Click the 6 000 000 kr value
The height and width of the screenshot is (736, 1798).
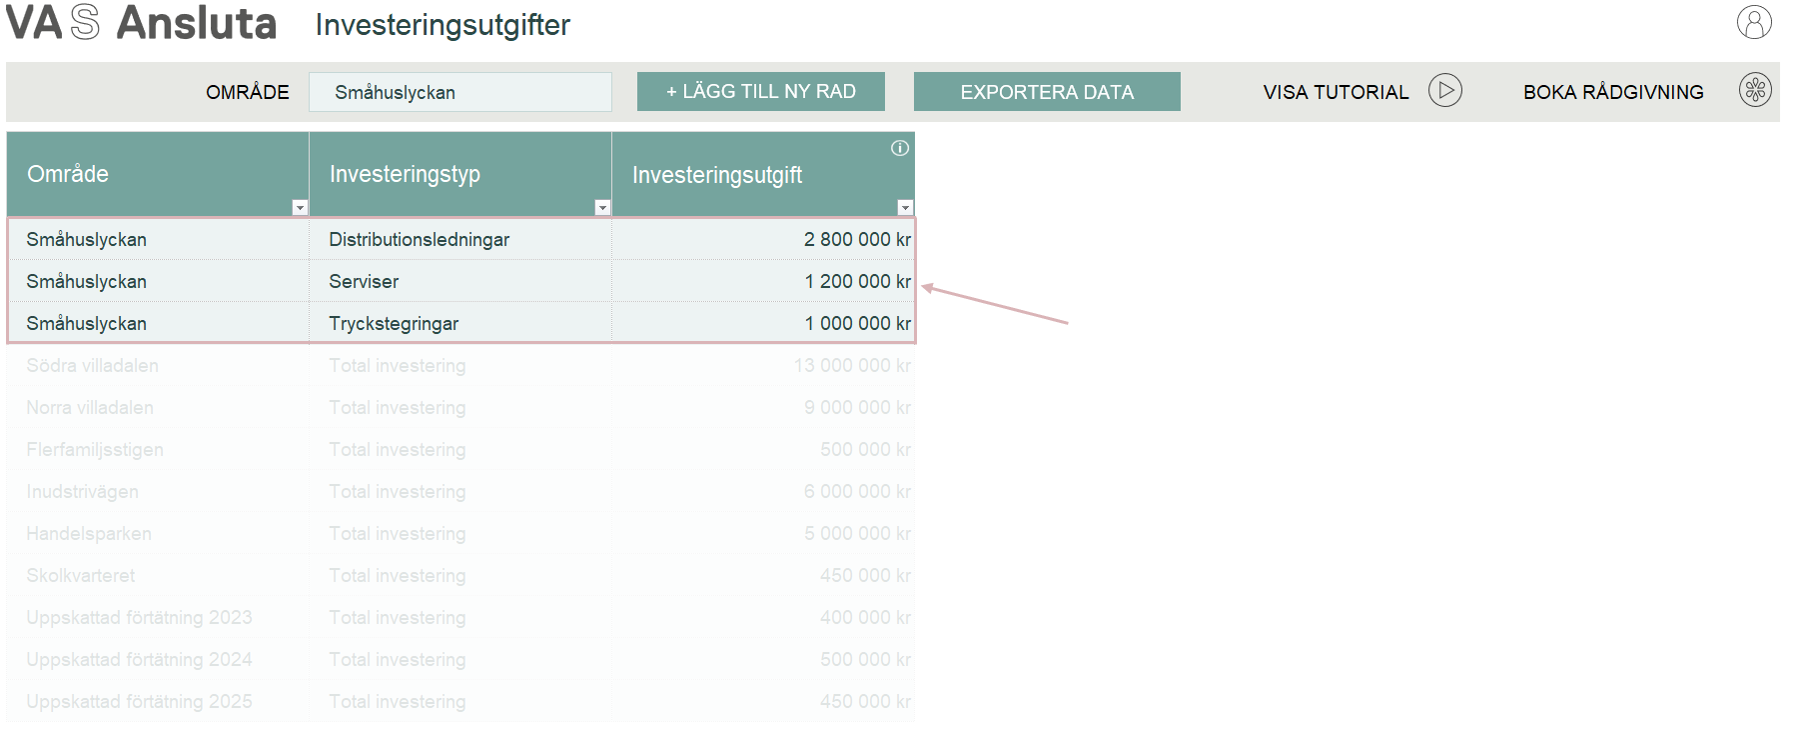tap(857, 491)
